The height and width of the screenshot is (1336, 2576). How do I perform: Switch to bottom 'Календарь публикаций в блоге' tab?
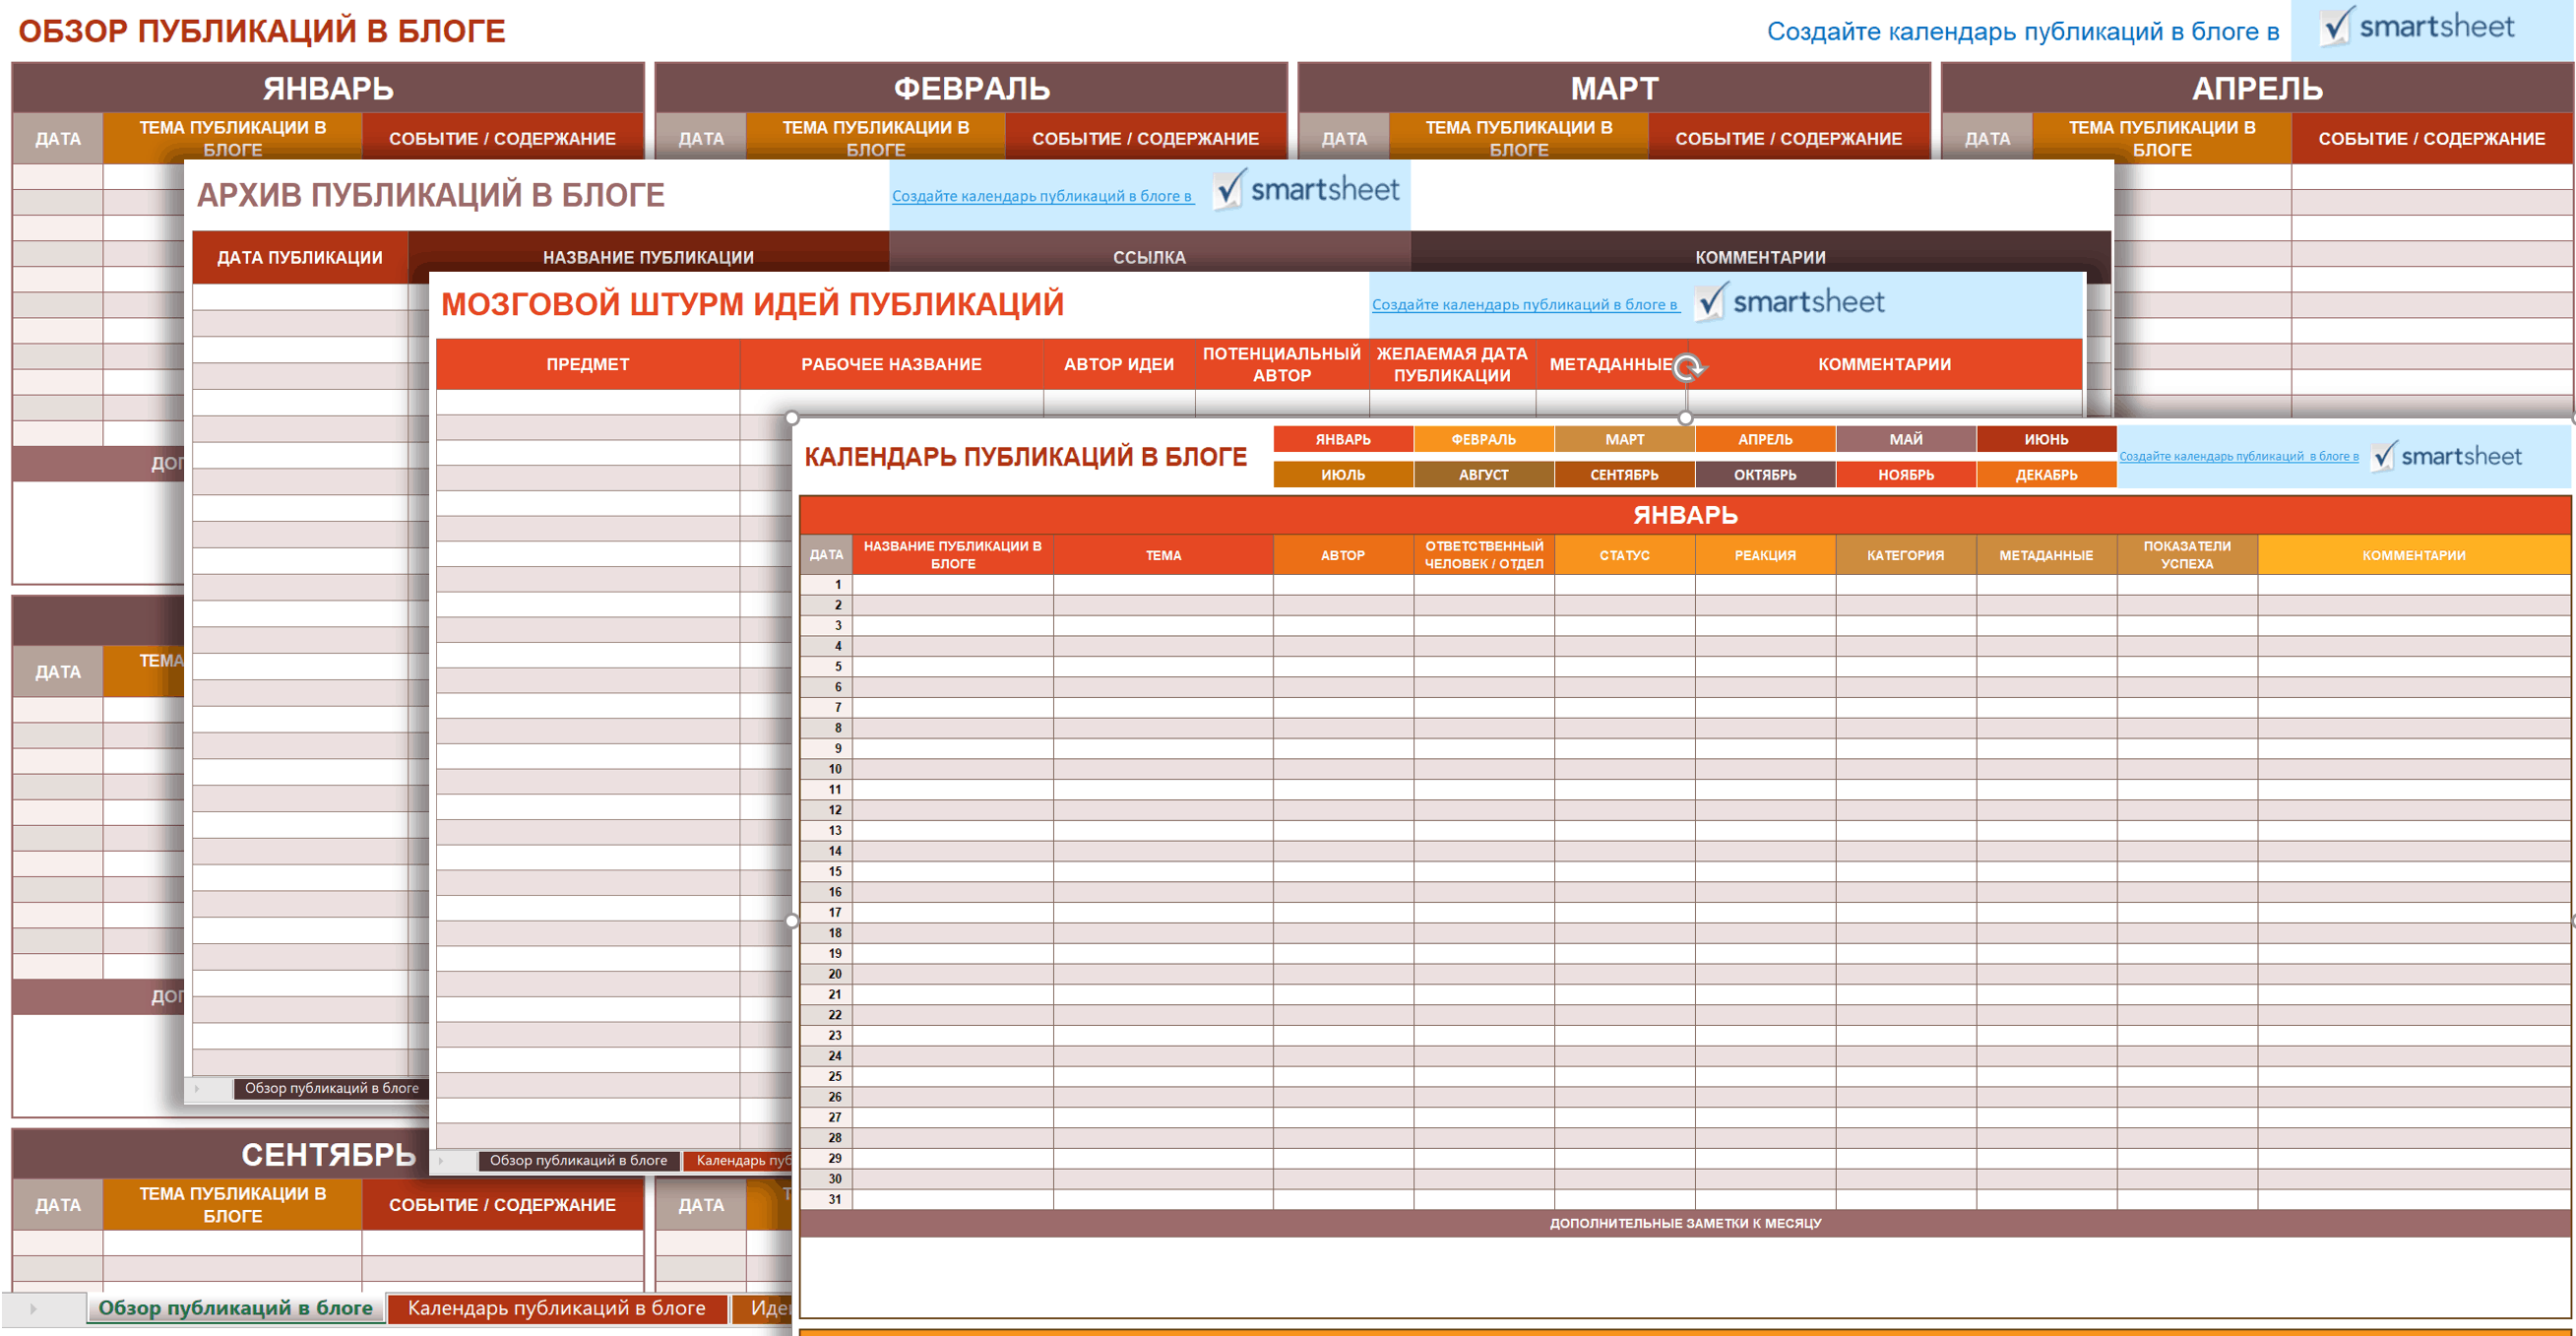pos(556,1308)
